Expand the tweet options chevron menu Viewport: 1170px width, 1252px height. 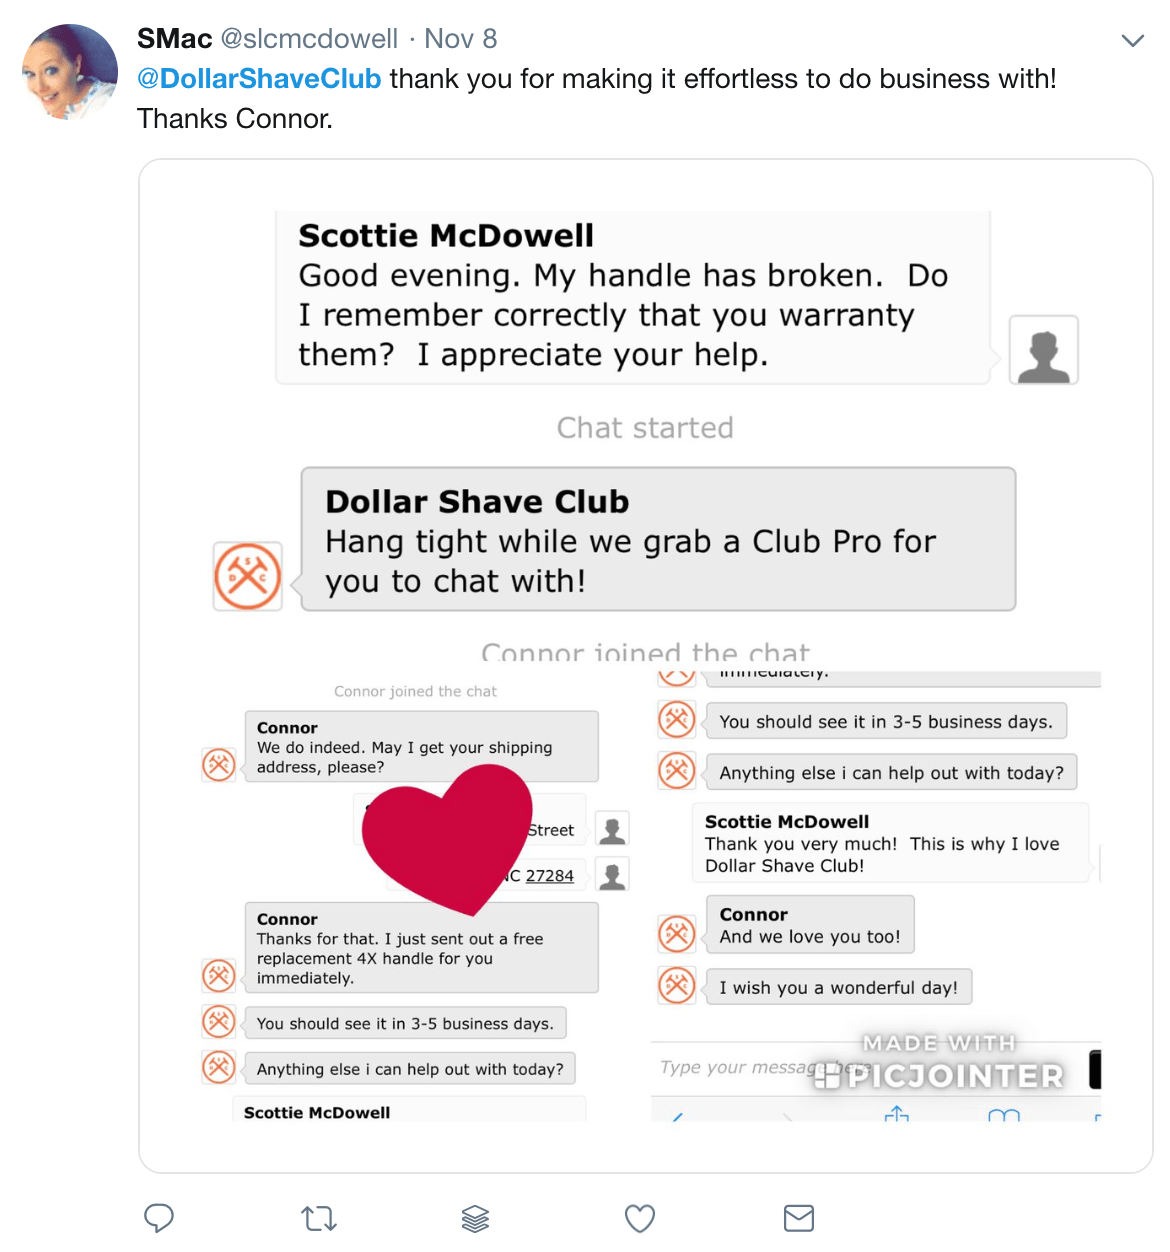click(x=1132, y=41)
